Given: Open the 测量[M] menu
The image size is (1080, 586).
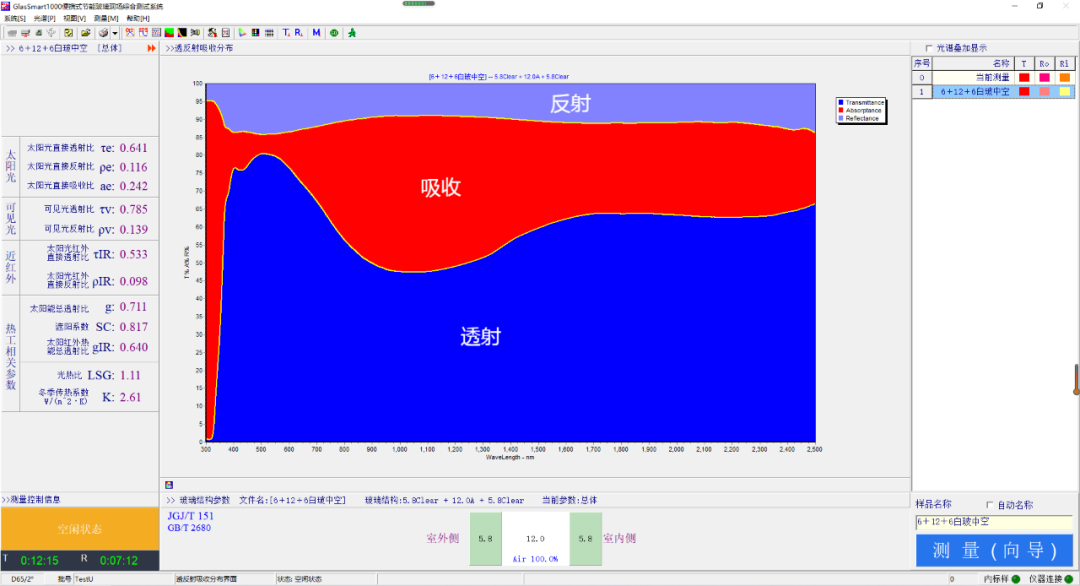Looking at the screenshot, I should 106,18.
